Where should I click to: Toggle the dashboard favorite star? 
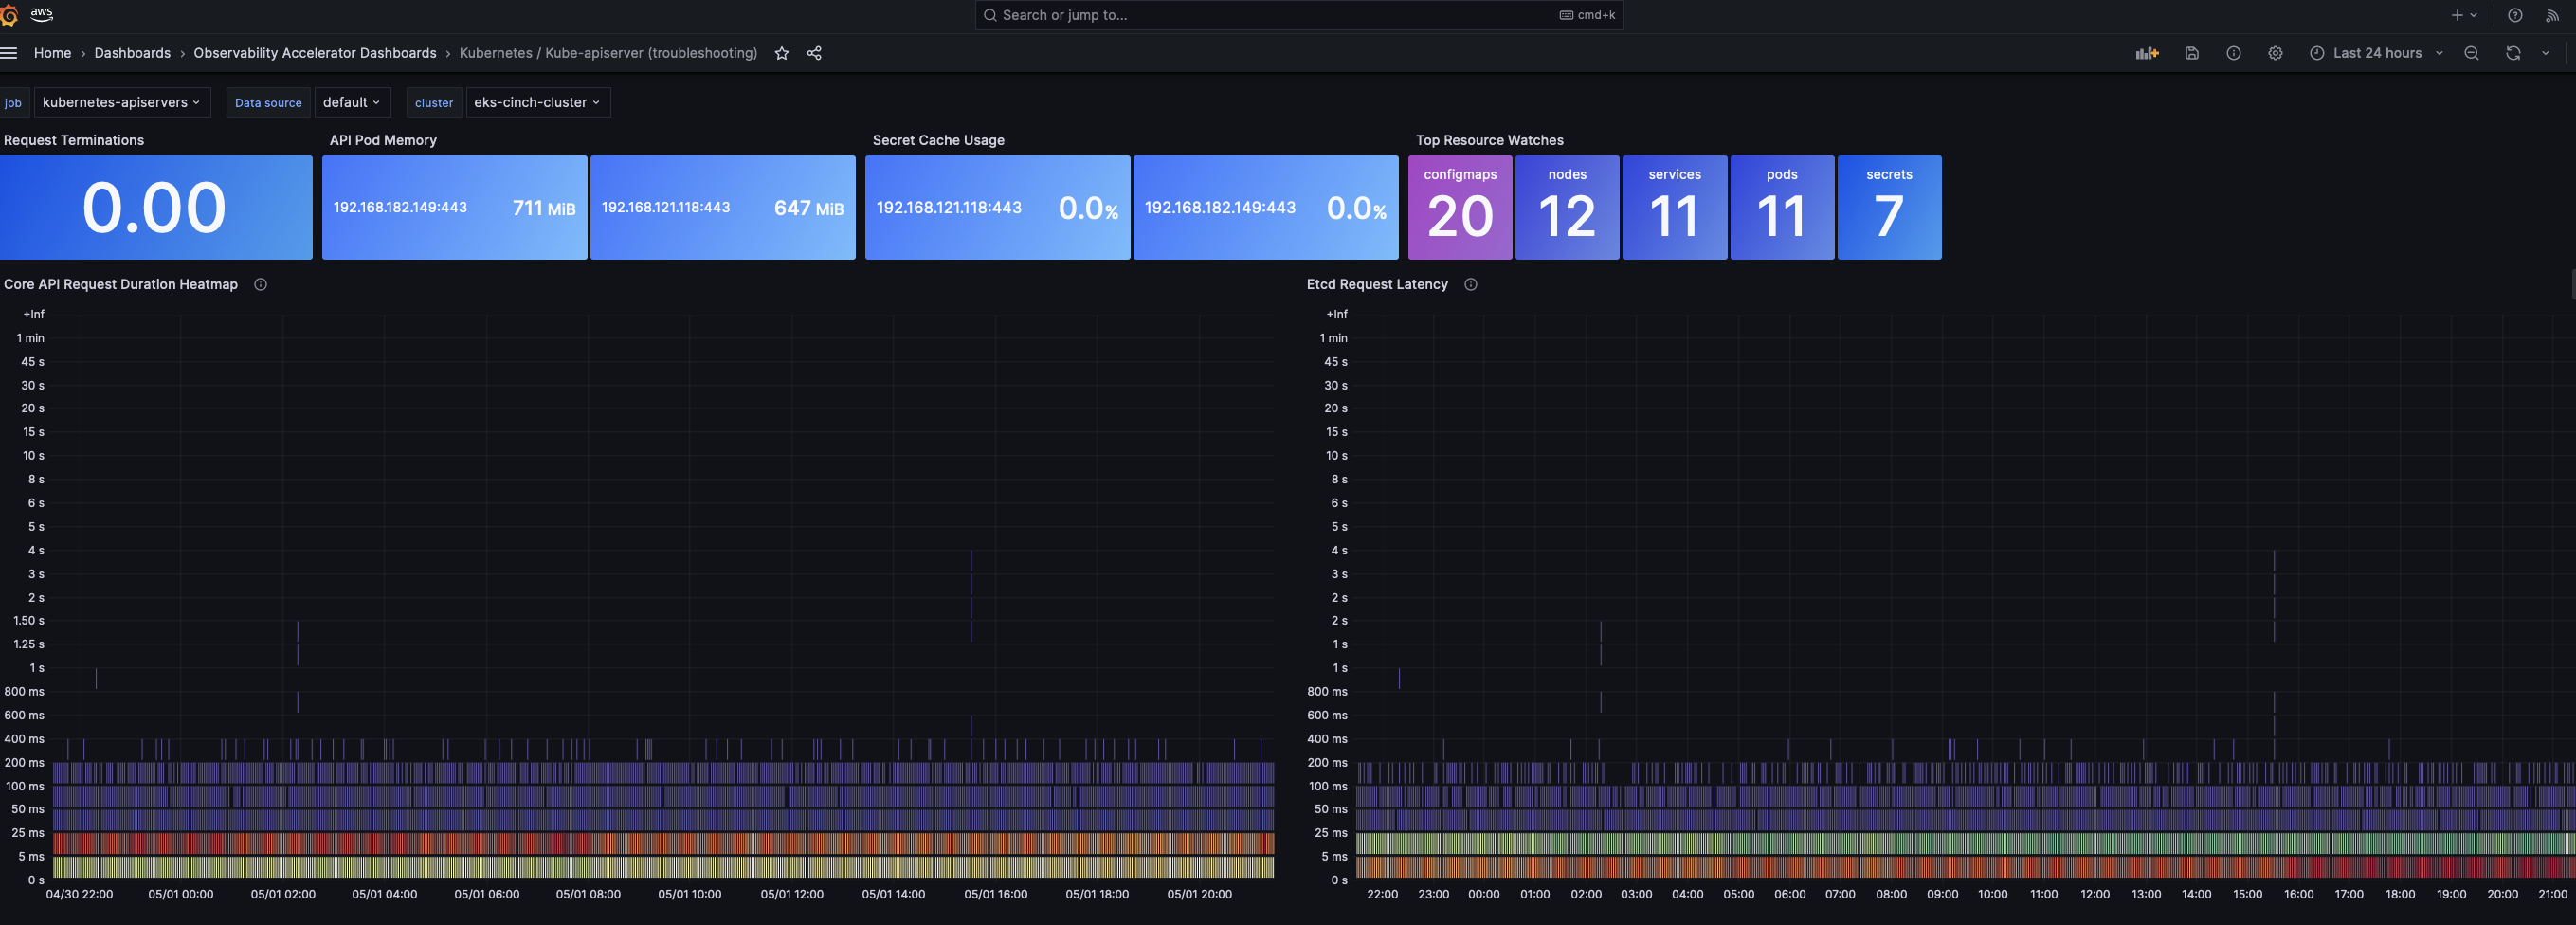click(x=781, y=53)
